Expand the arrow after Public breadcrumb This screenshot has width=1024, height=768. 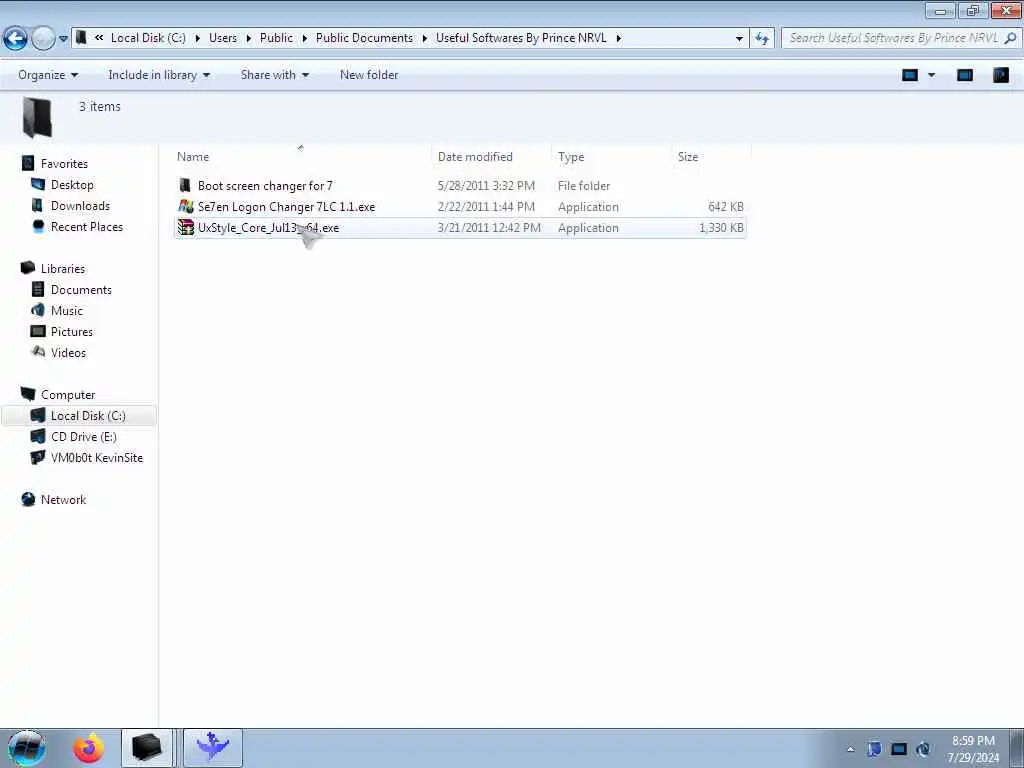(304, 38)
